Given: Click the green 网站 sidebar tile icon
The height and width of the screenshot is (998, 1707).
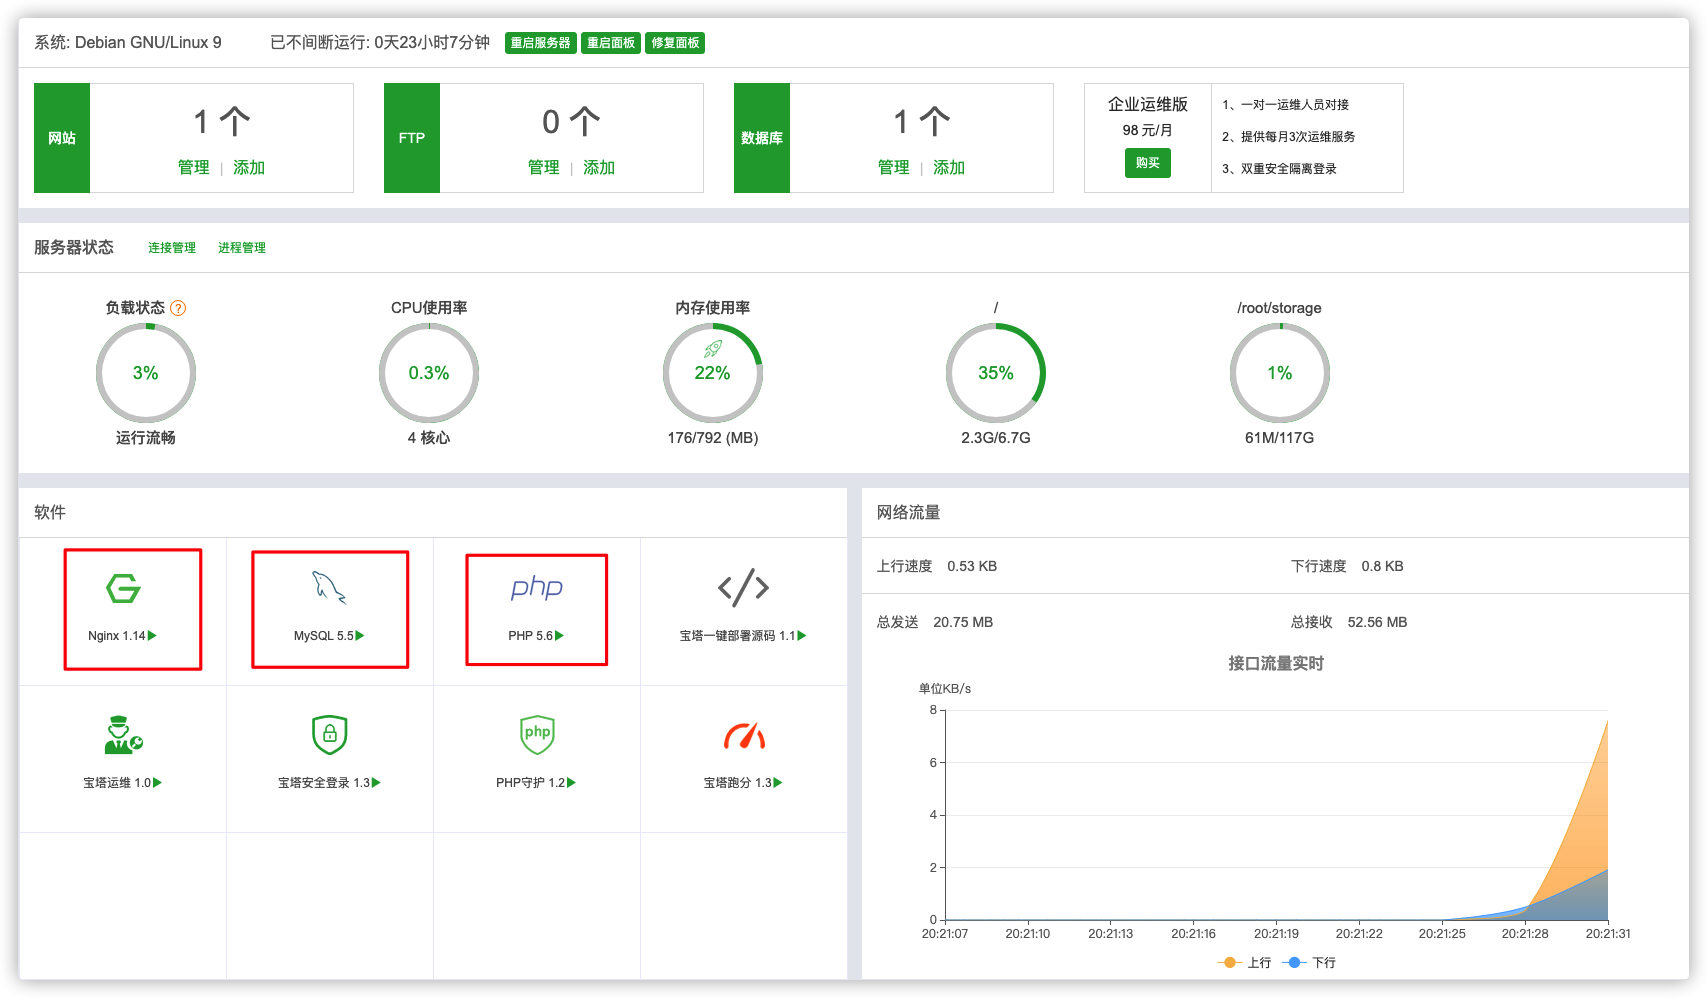Looking at the screenshot, I should tap(61, 138).
